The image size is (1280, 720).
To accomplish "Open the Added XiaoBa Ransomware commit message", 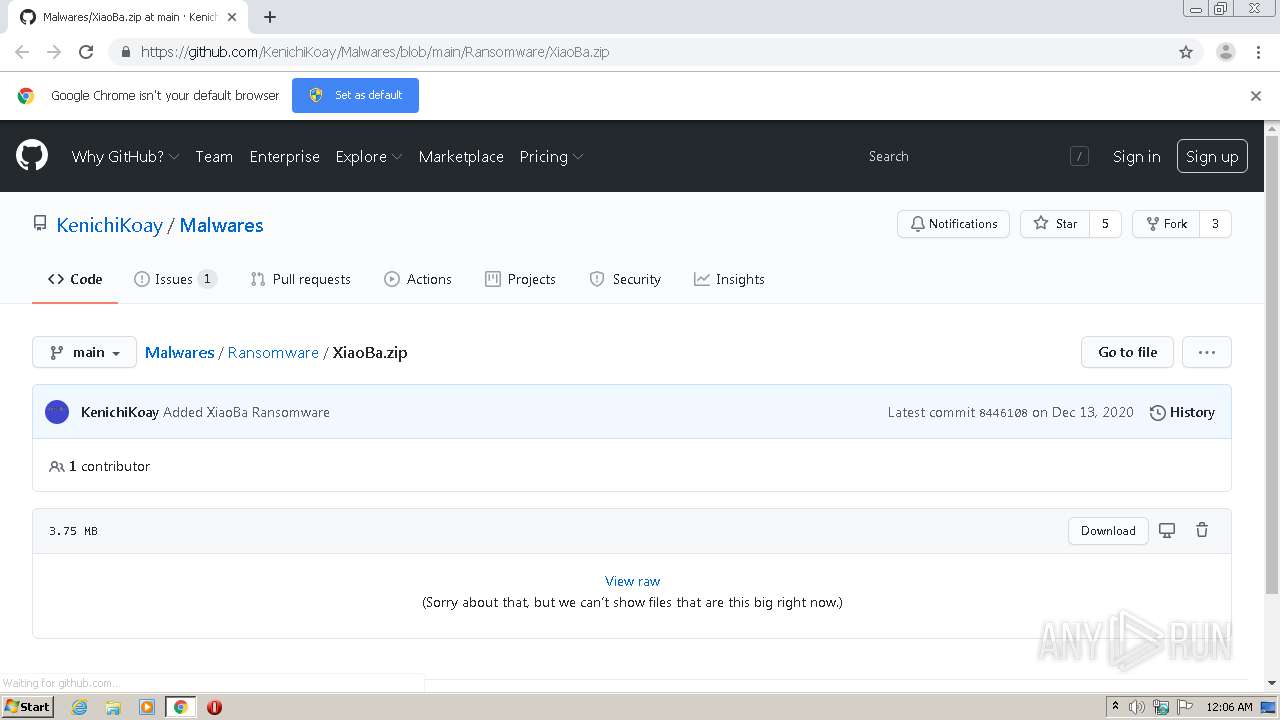I will click(246, 412).
